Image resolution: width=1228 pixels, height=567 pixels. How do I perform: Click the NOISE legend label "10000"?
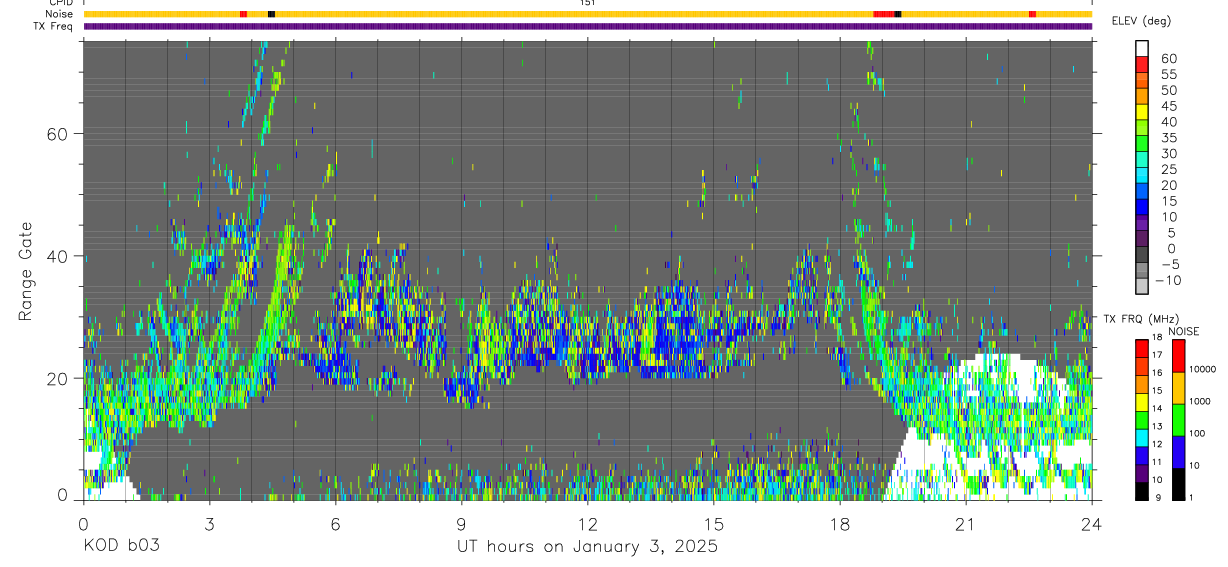point(1204,369)
